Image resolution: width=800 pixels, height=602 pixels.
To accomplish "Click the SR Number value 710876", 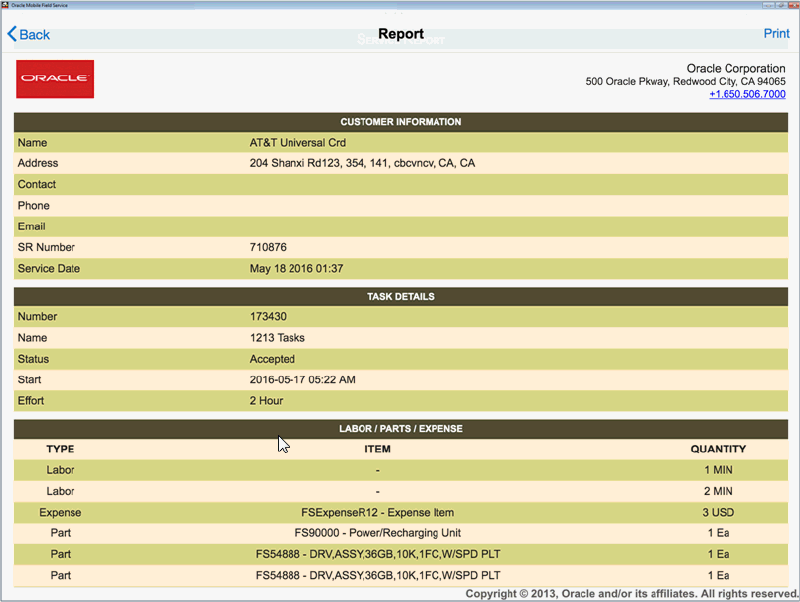I will (x=268, y=247).
